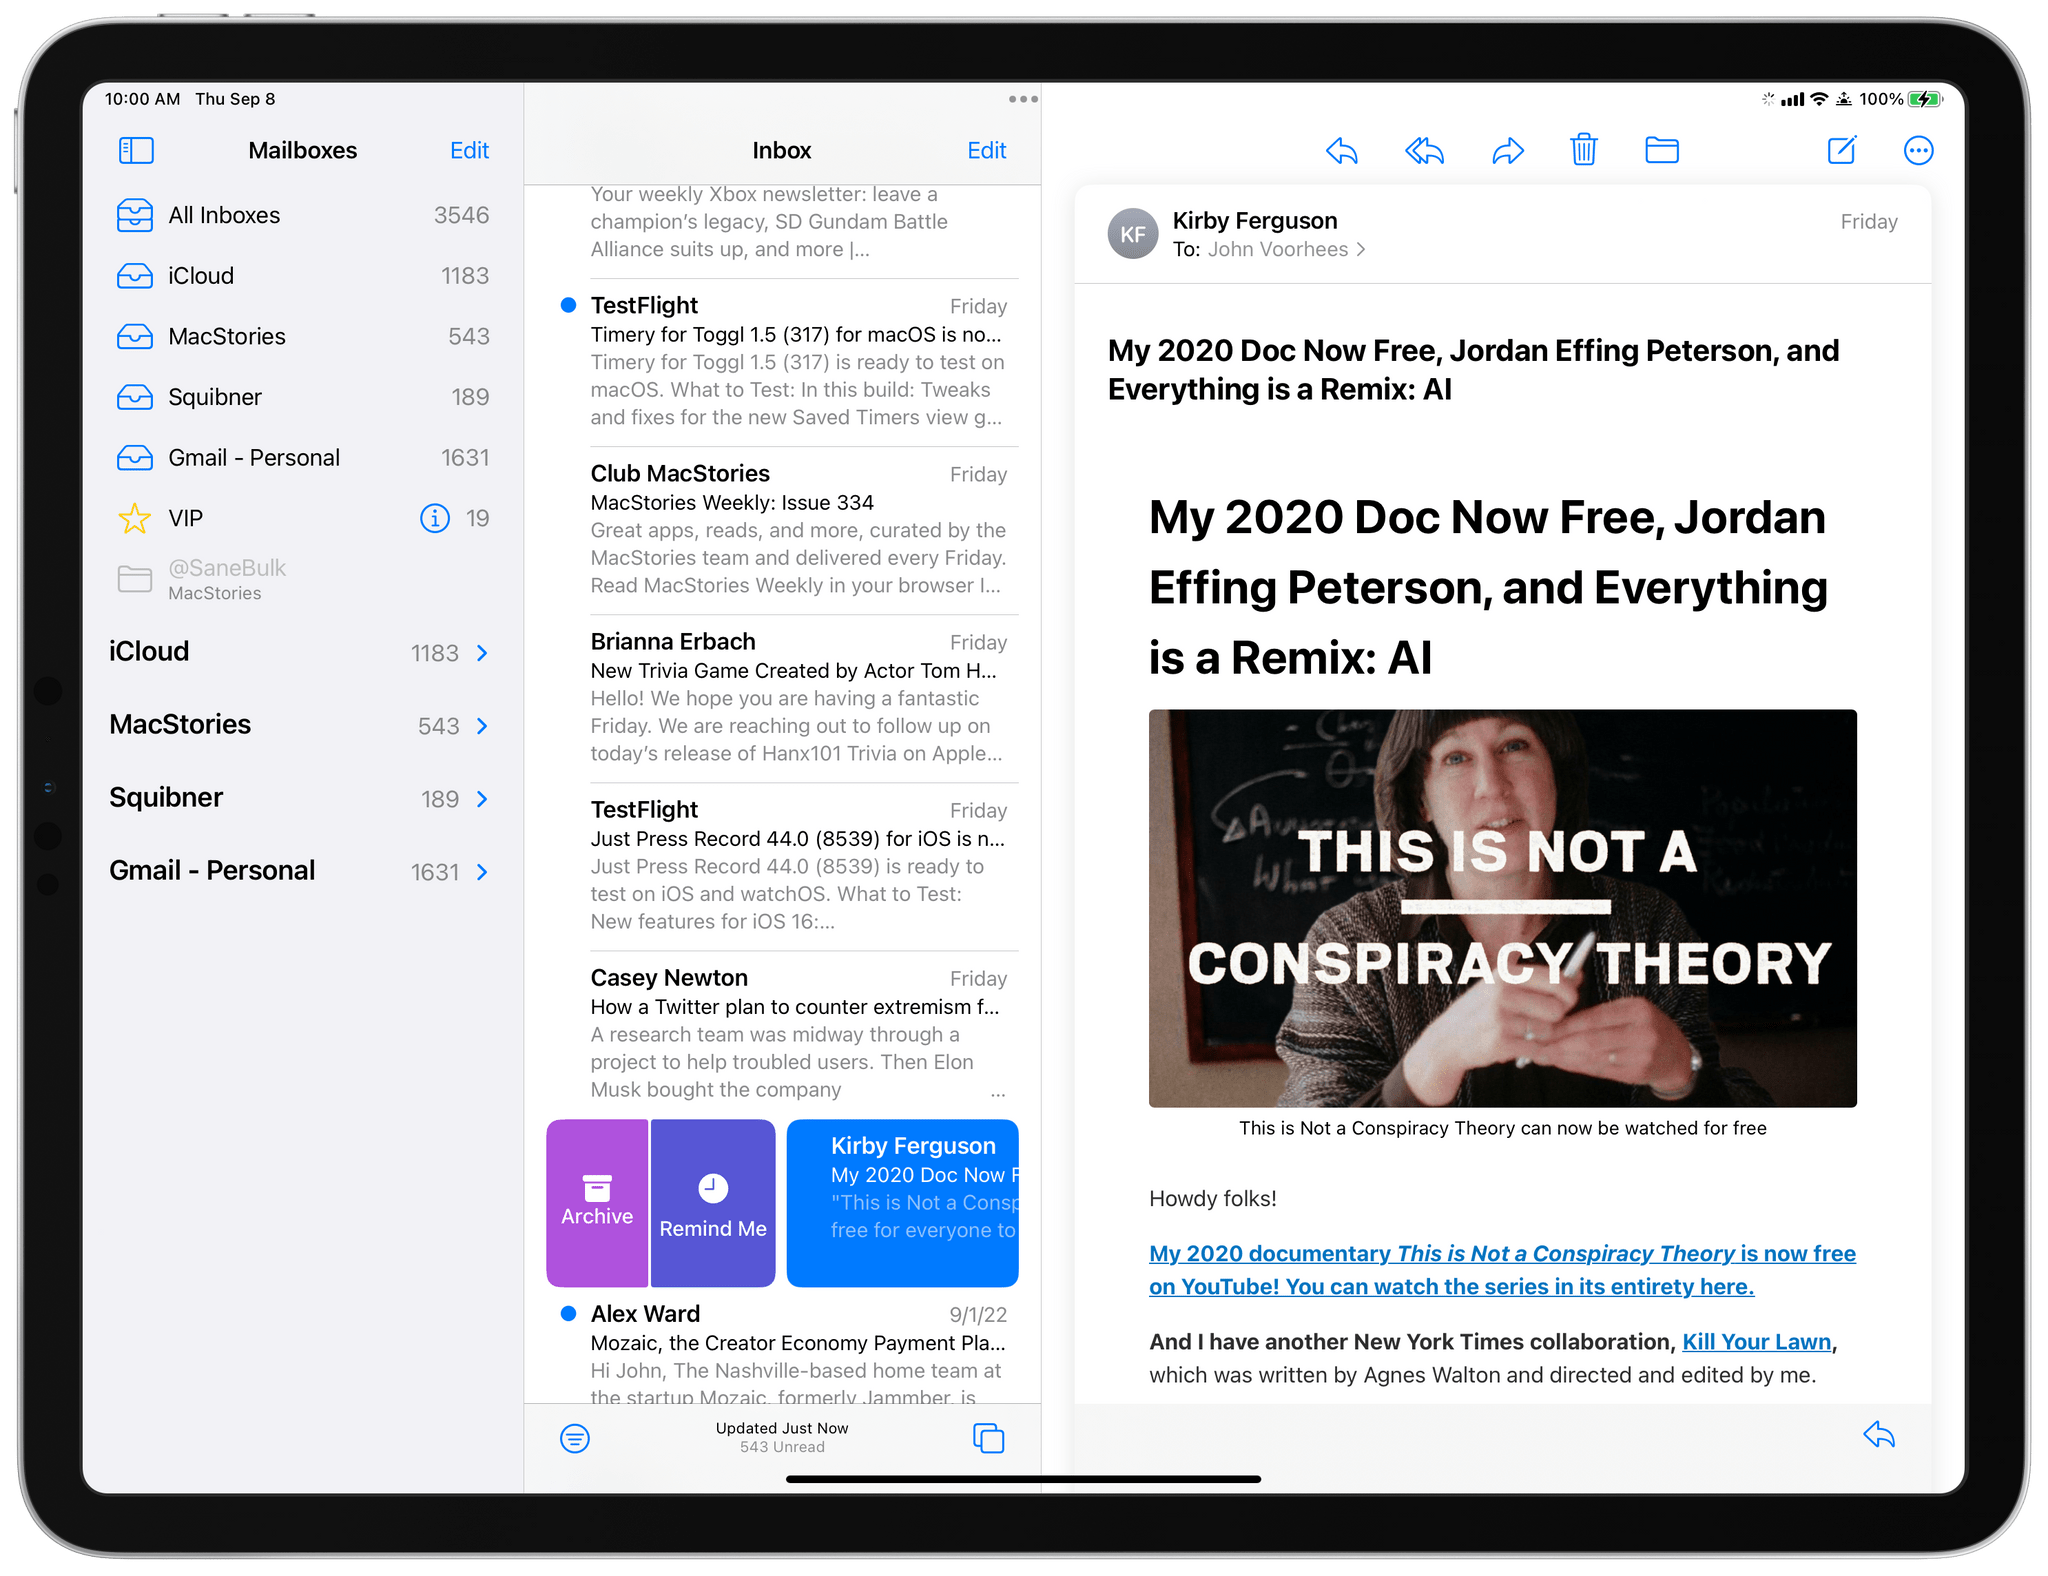The width and height of the screenshot is (2048, 1576).
Task: Delete email with trash icon
Action: click(1583, 150)
